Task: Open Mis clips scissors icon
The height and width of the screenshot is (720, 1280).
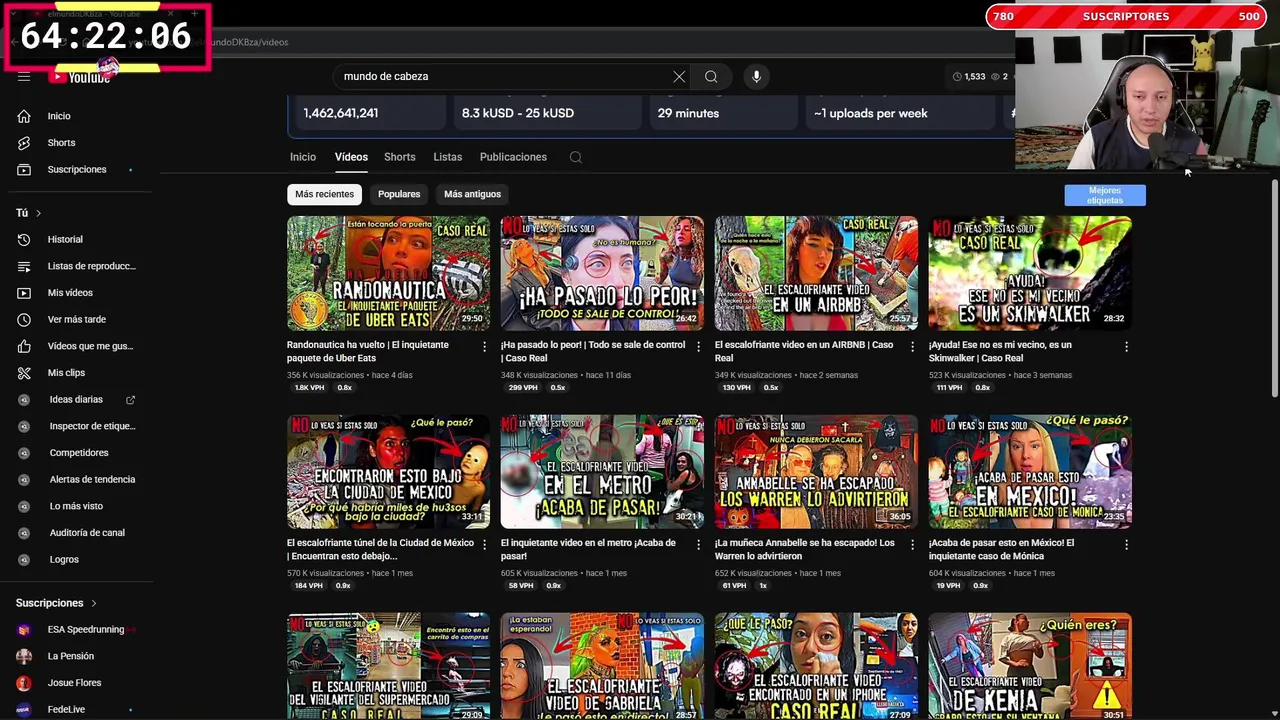Action: [24, 373]
